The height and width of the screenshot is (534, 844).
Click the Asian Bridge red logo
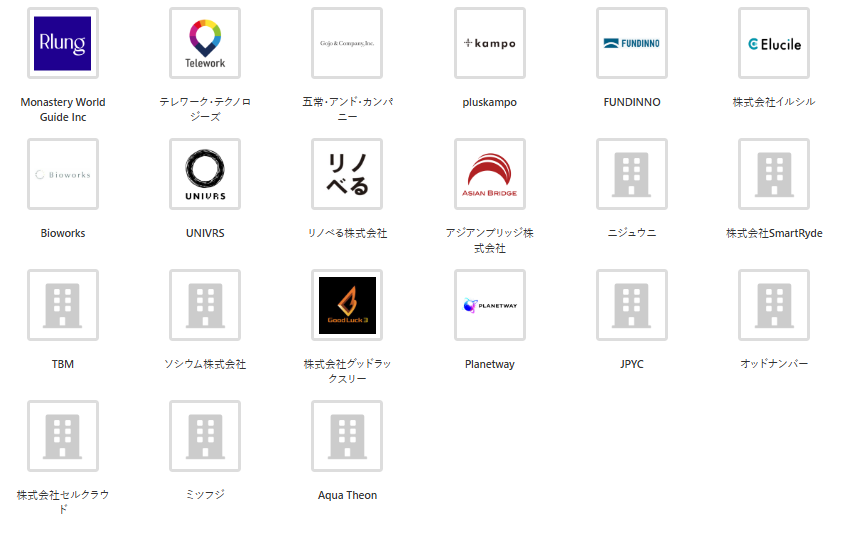point(490,174)
